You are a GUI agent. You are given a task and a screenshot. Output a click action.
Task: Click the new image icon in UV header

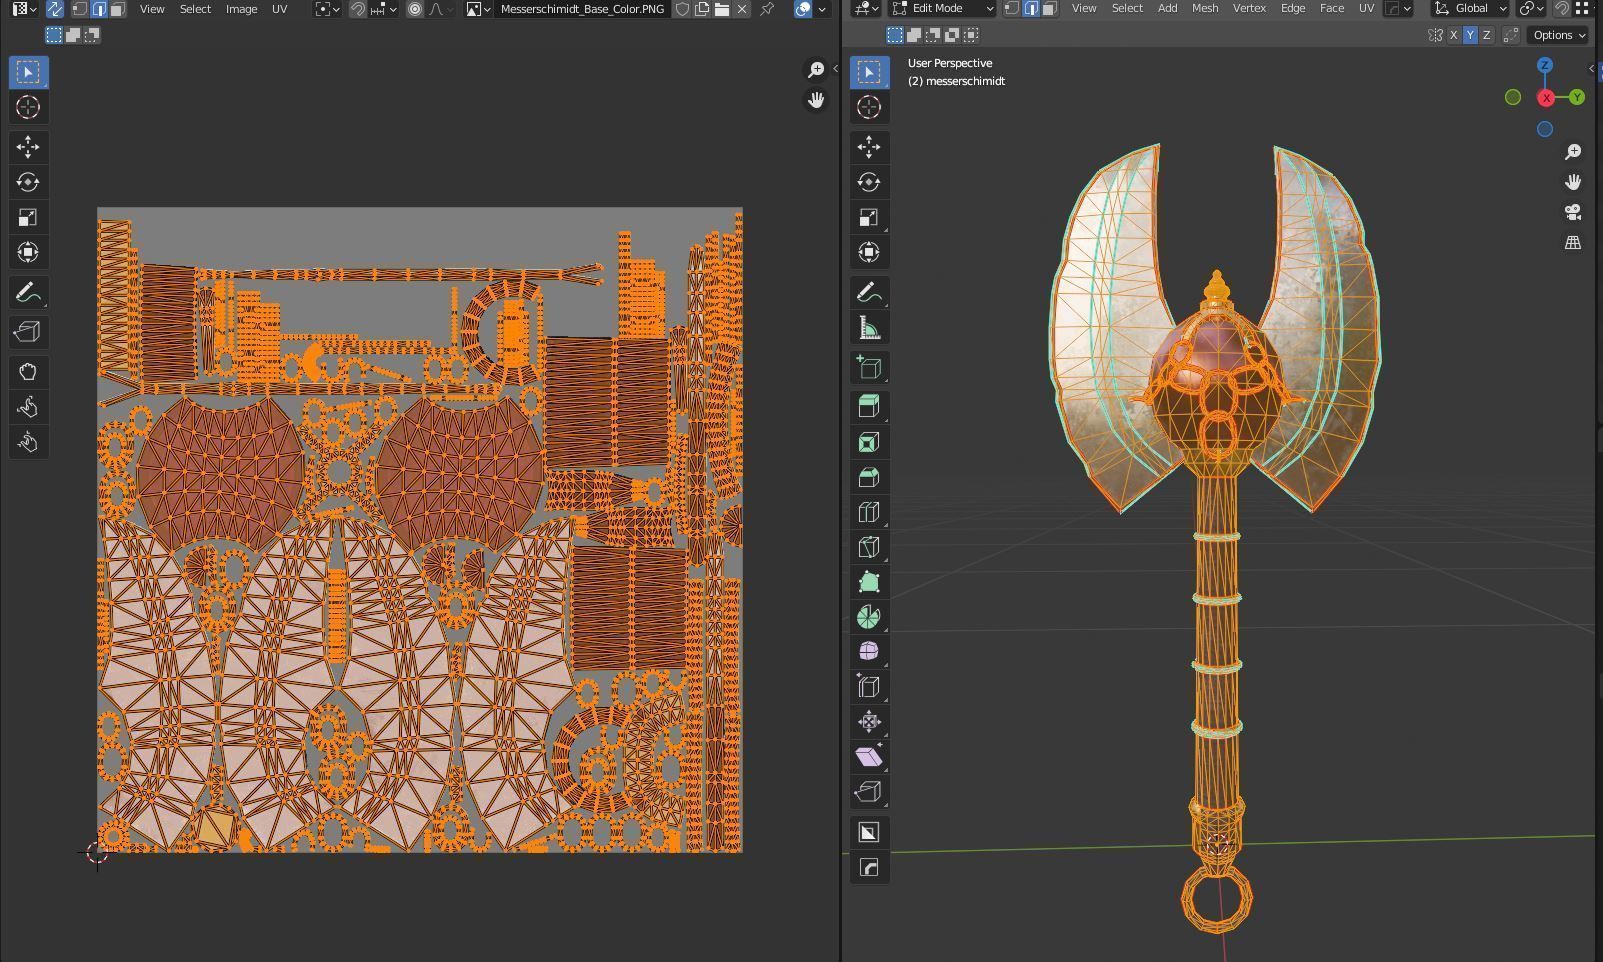pos(702,9)
